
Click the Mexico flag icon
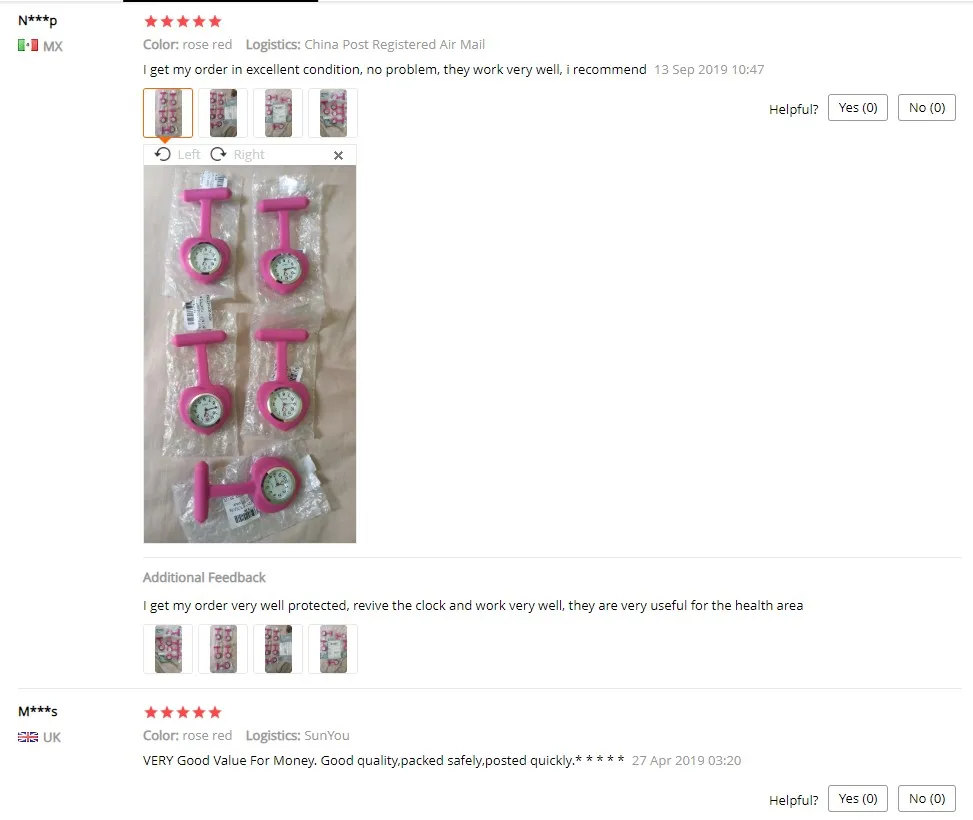[x=28, y=45]
